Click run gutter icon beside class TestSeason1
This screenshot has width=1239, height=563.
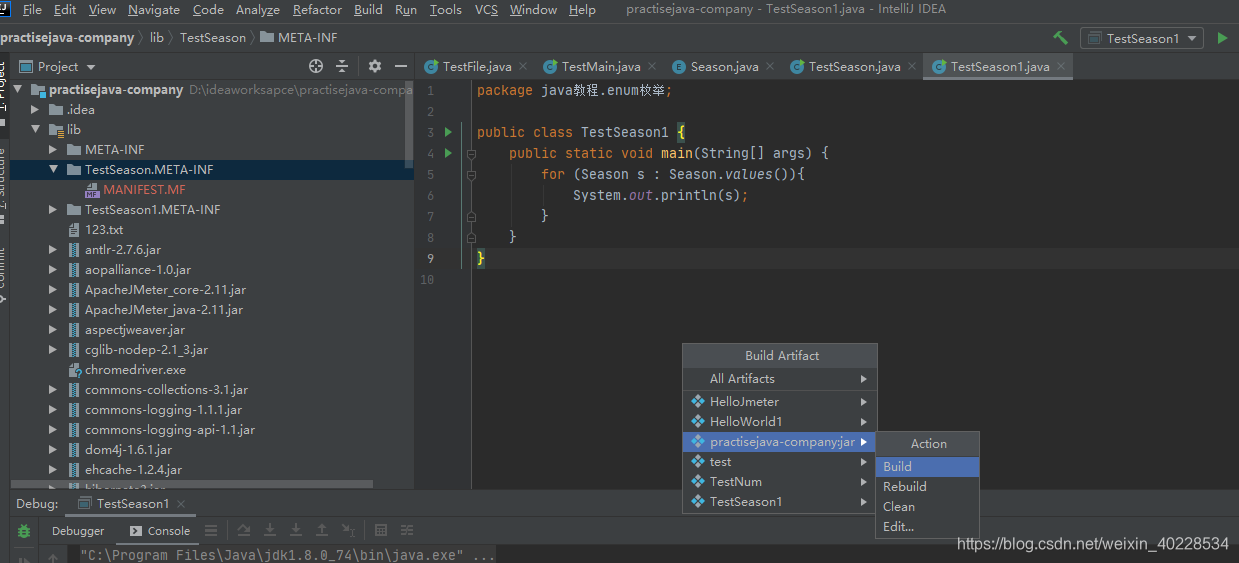pos(448,132)
